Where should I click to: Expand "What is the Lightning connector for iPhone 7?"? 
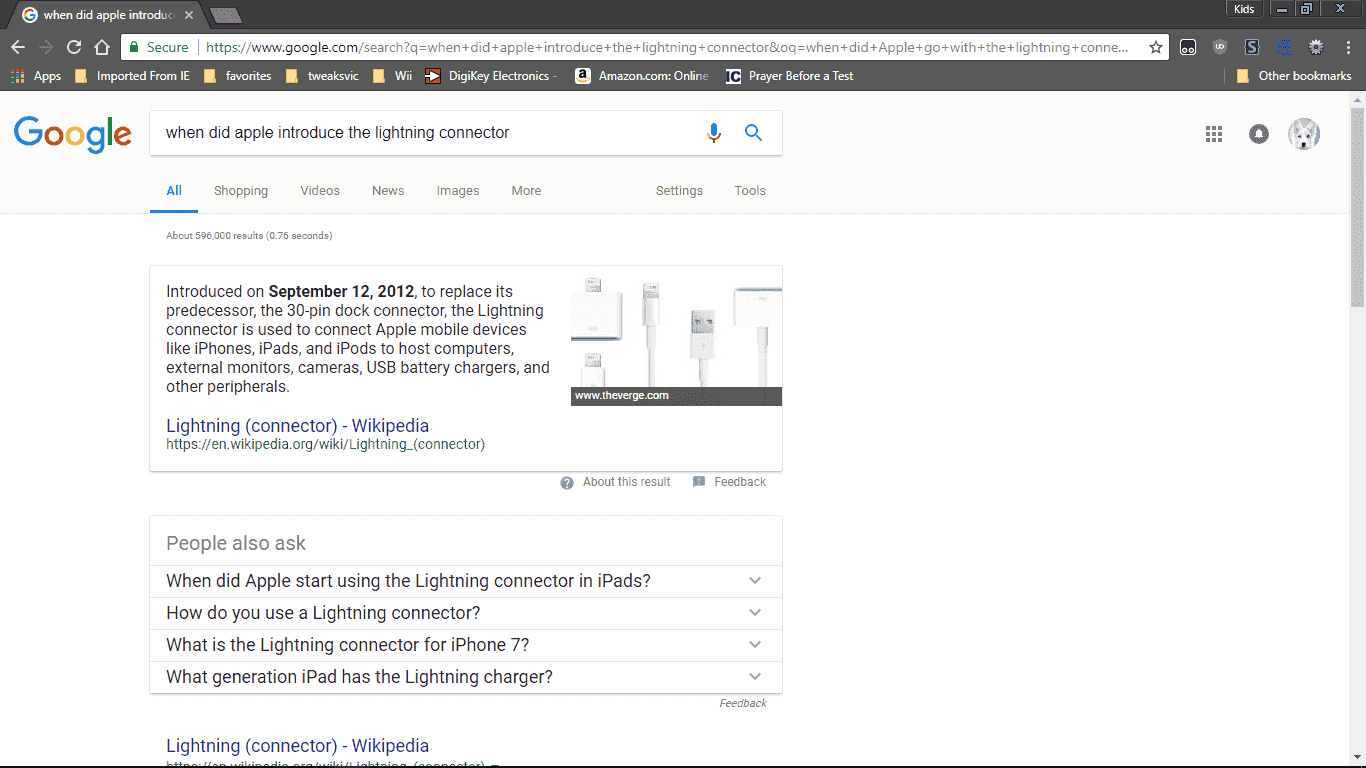tap(466, 645)
